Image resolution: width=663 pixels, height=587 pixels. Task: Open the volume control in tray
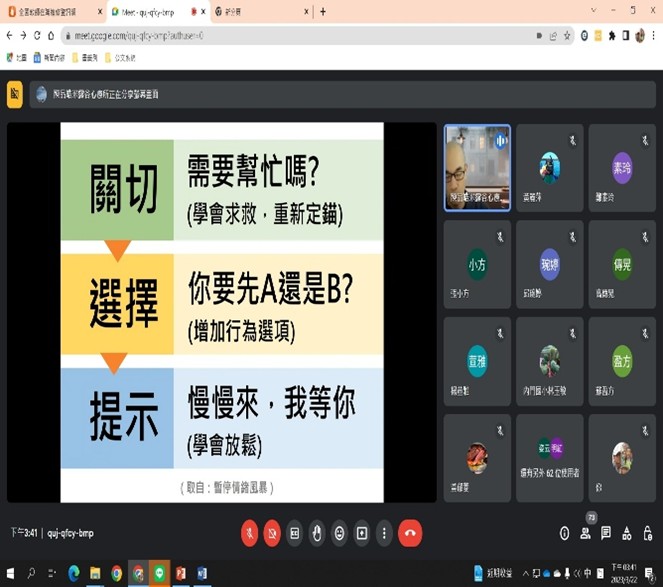[x=578, y=573]
